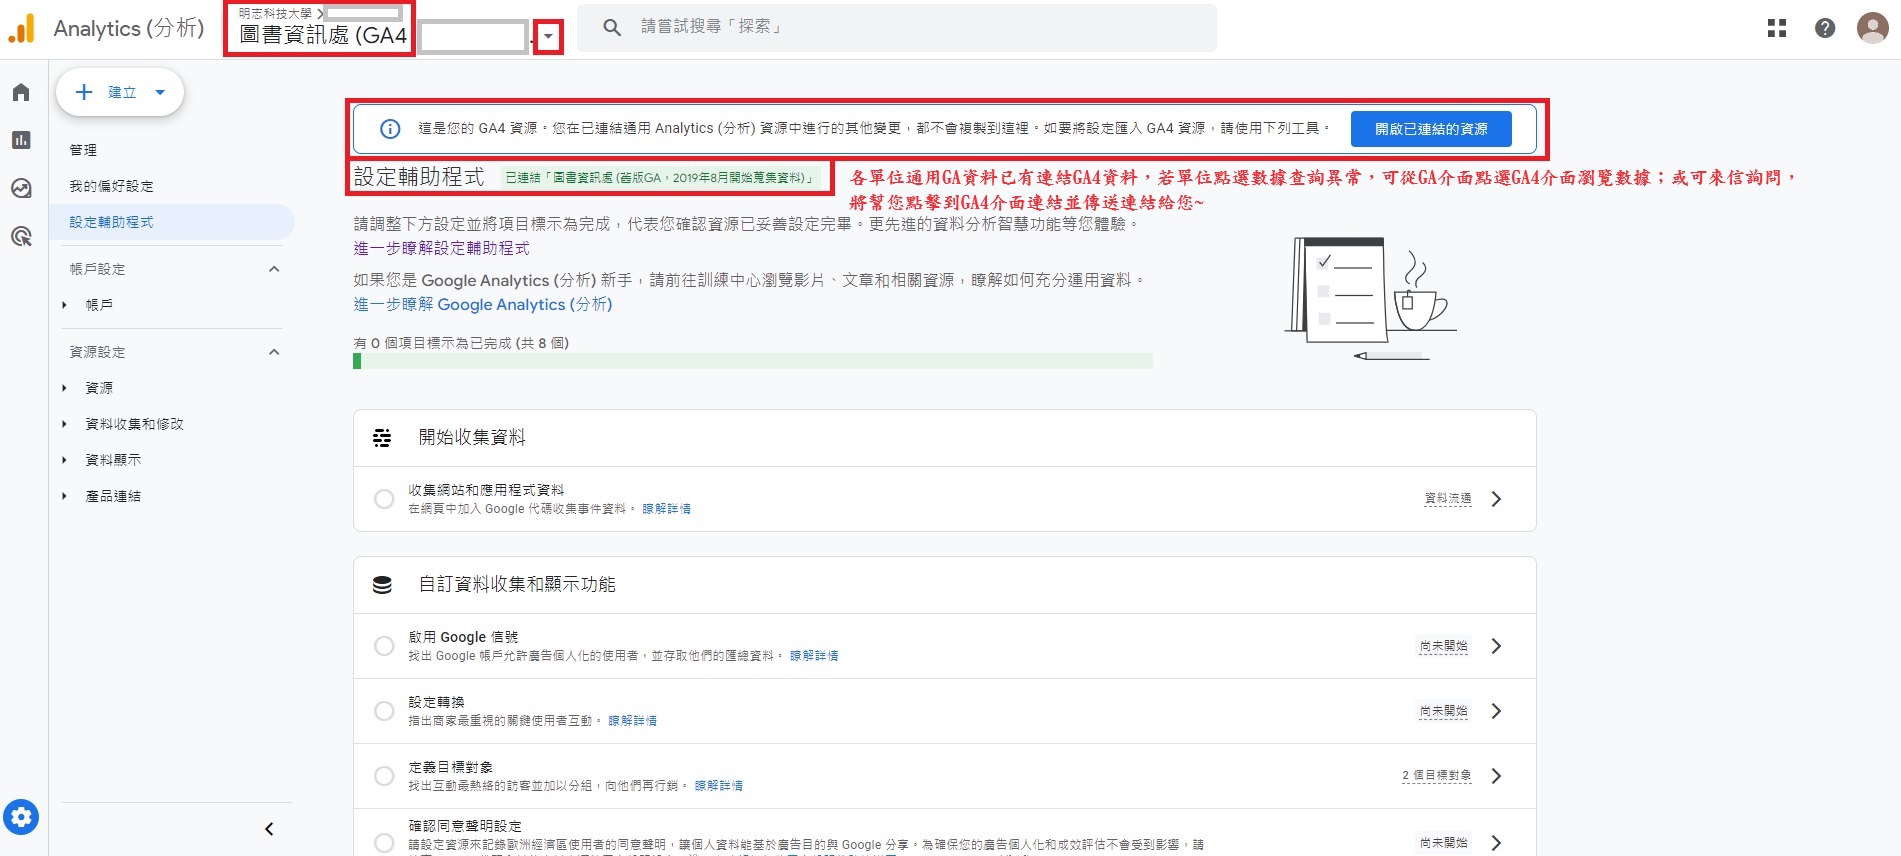
Task: Collapse the 資源設定 section
Action: (x=274, y=352)
